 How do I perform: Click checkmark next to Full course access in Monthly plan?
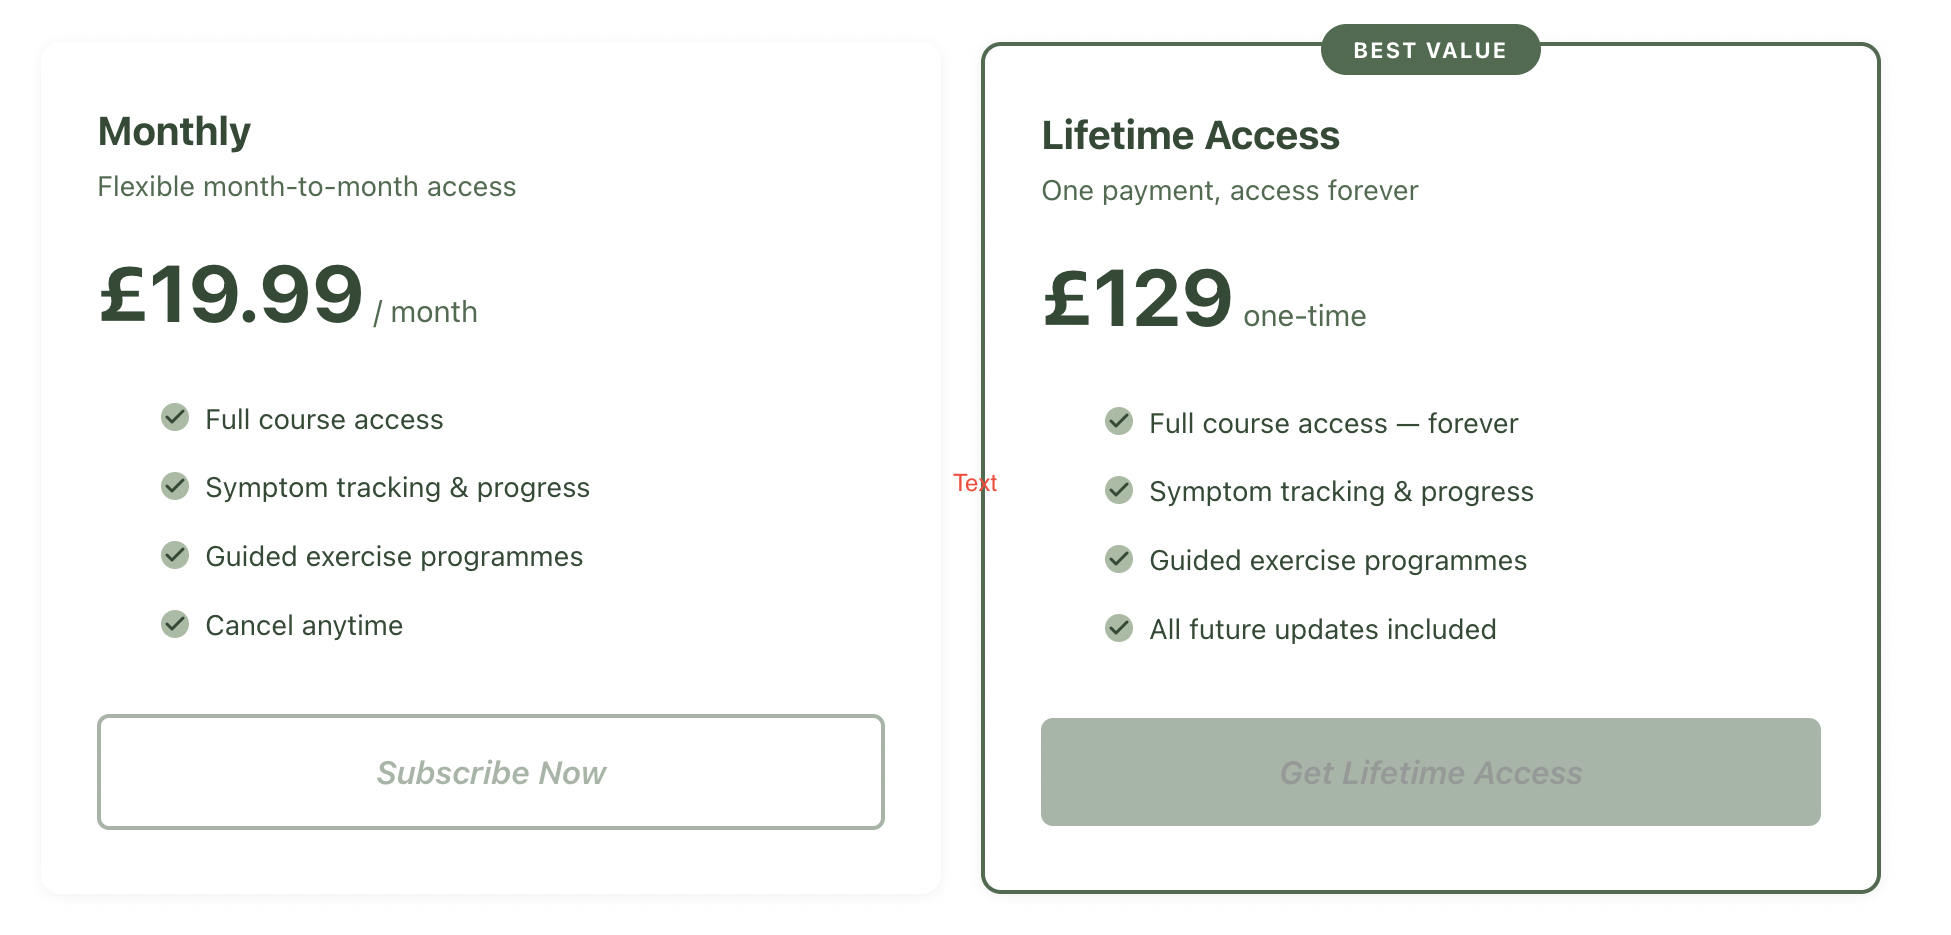click(x=175, y=417)
